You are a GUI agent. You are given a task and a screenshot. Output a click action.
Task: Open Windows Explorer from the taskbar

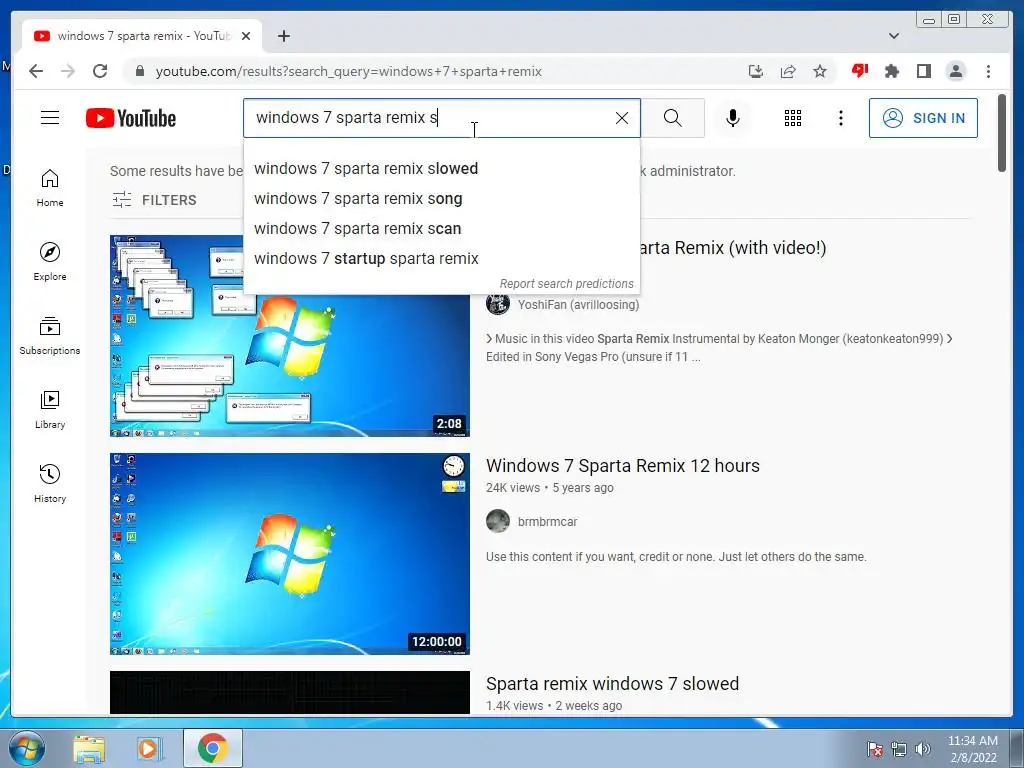click(89, 748)
